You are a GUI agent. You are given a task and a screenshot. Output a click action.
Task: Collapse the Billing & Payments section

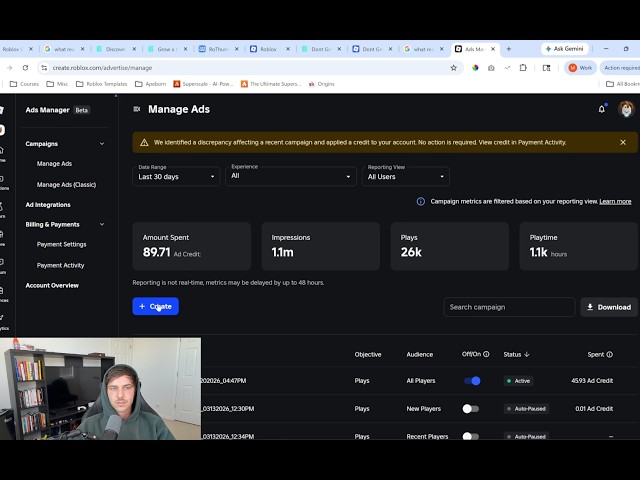pos(102,224)
